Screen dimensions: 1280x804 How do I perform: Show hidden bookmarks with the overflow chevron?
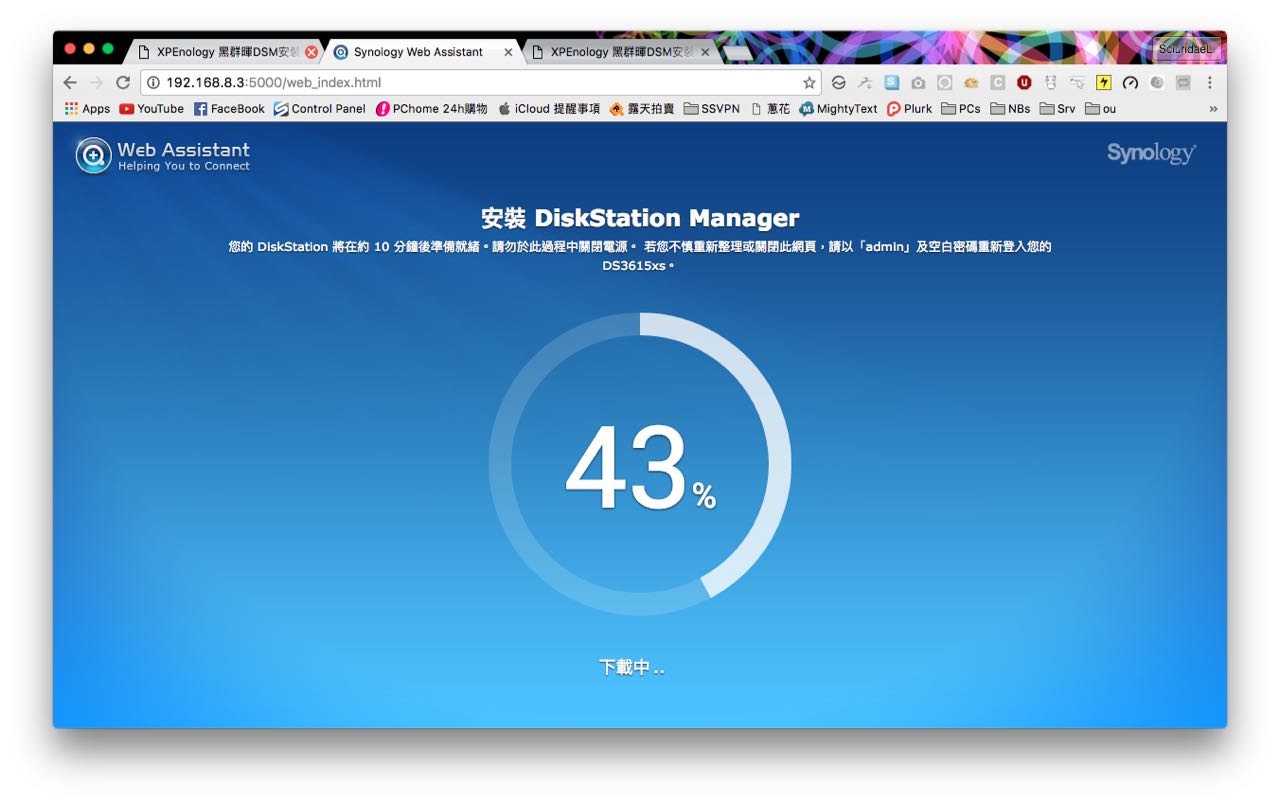click(1213, 109)
